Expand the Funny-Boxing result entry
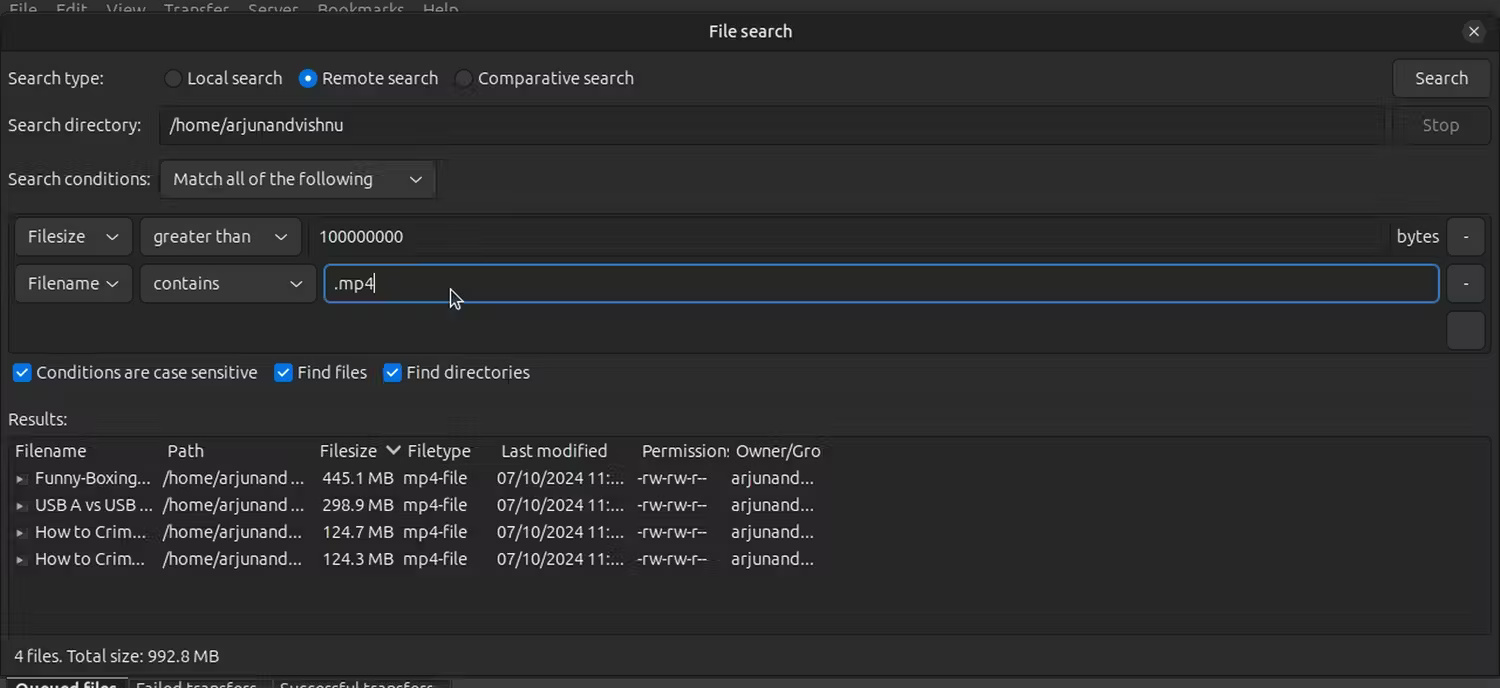 click(x=20, y=478)
